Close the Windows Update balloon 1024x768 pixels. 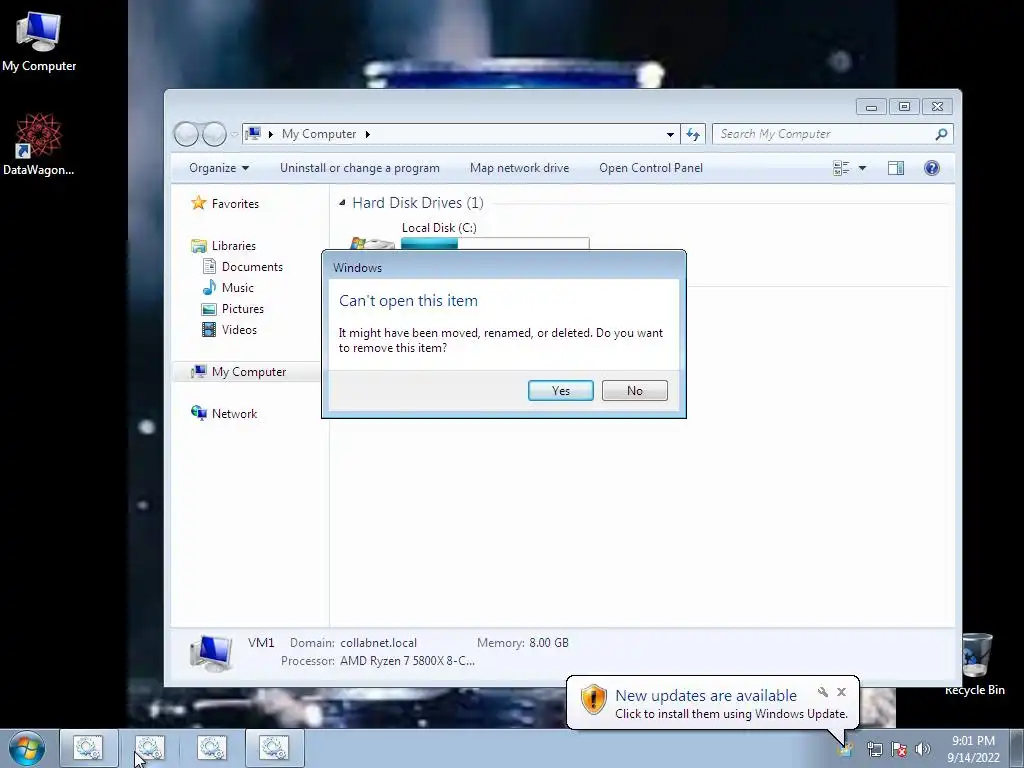pos(841,692)
